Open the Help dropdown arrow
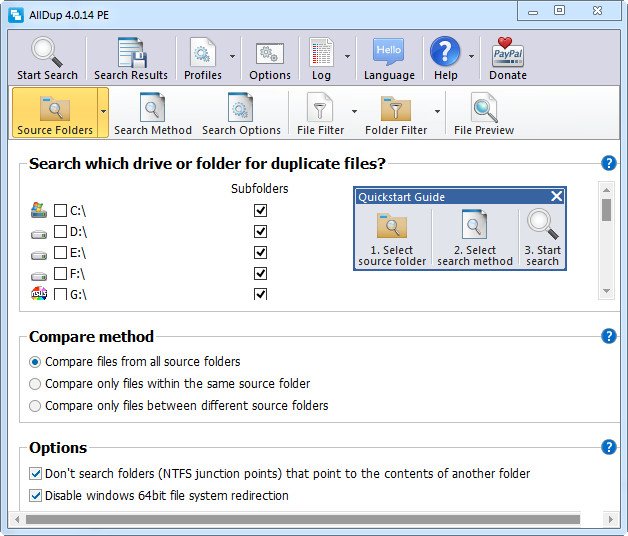This screenshot has width=628, height=536. pos(470,57)
